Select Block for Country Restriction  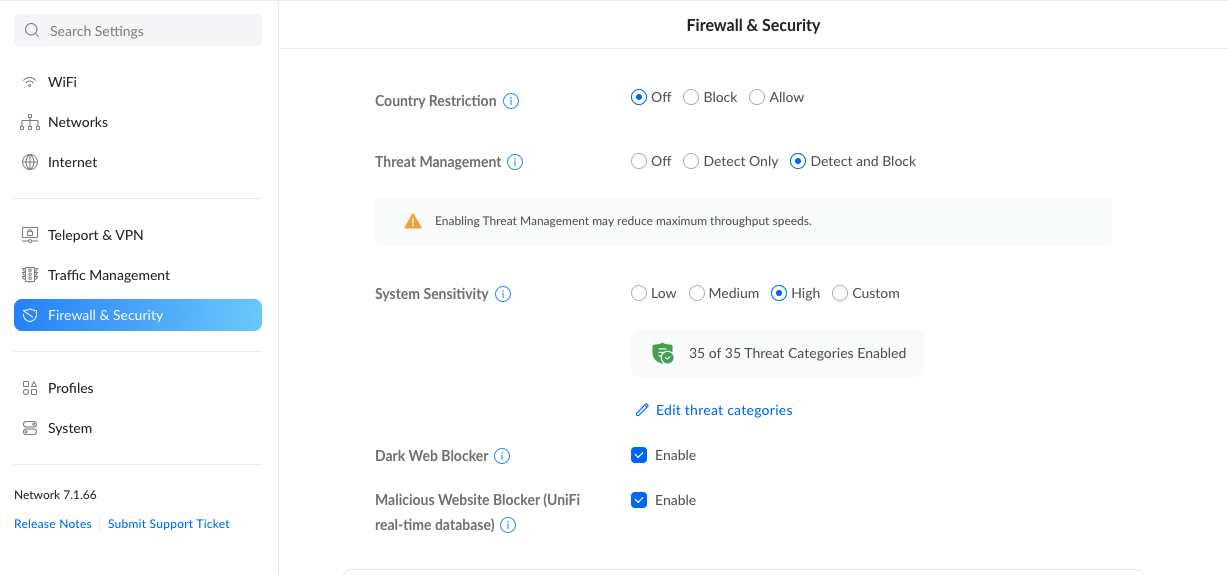[691, 97]
